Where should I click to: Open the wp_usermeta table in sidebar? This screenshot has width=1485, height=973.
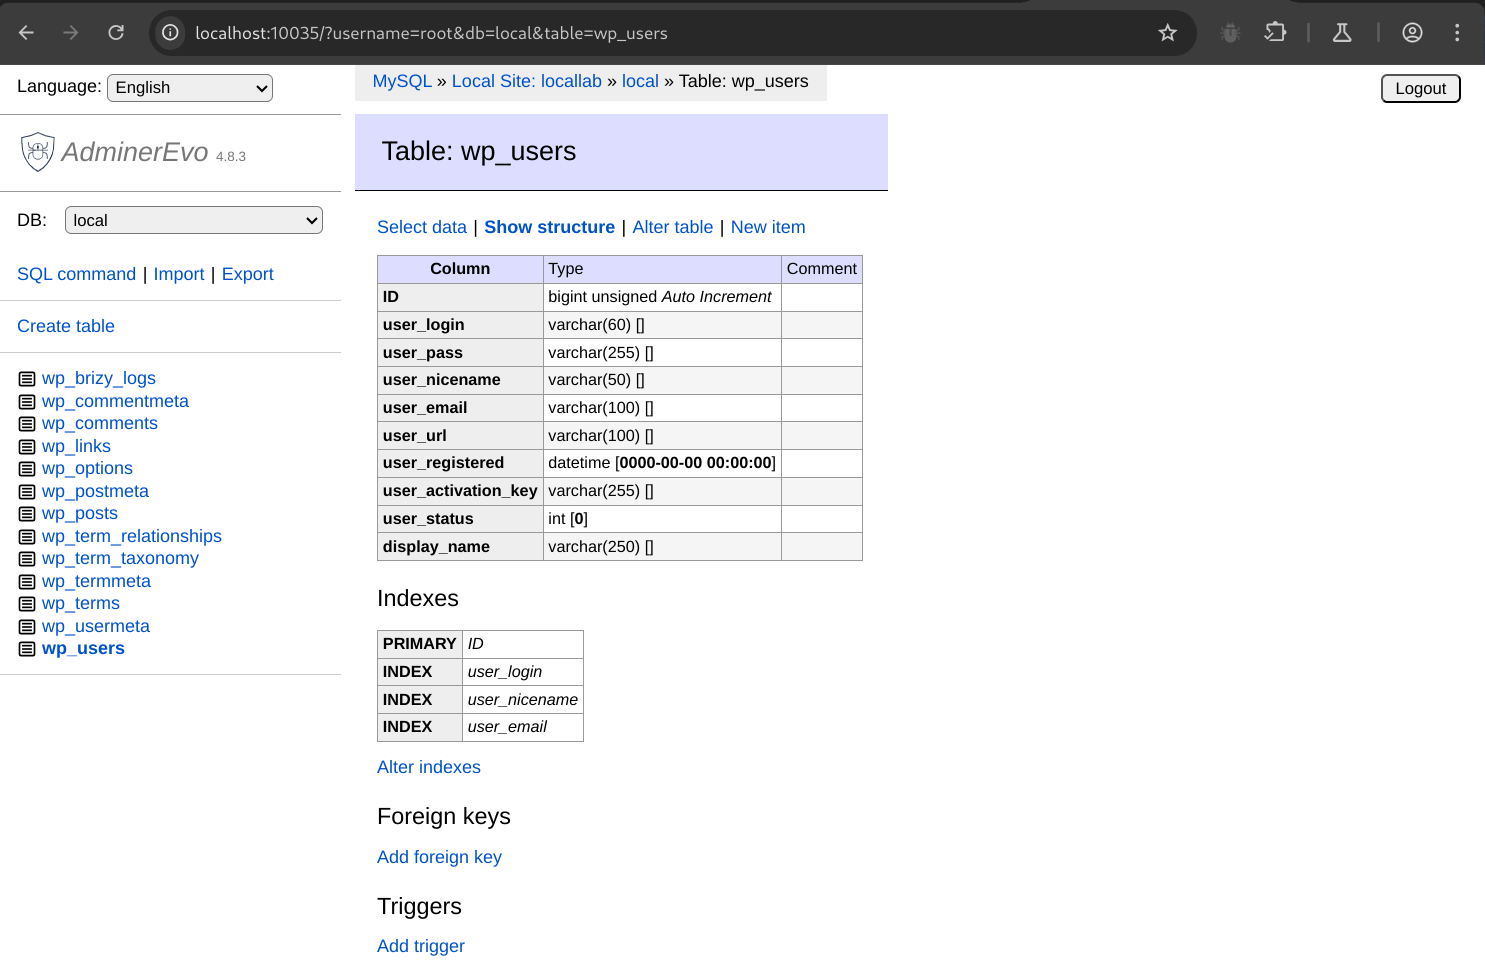[96, 626]
